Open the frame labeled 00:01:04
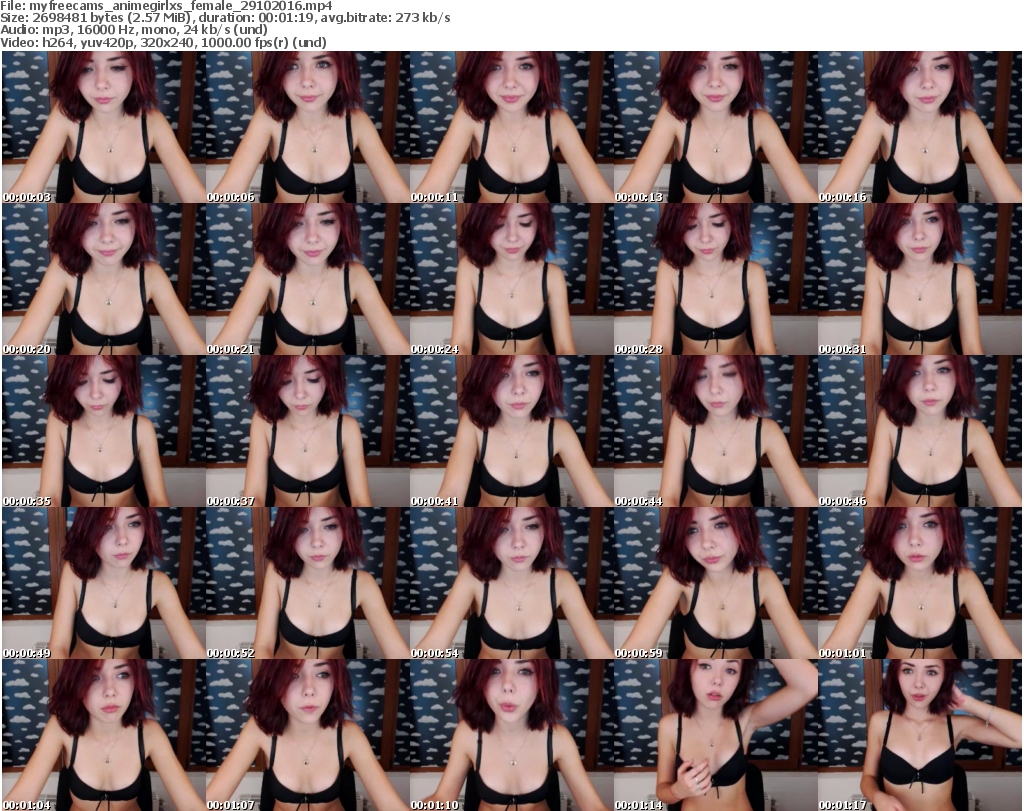Image resolution: width=1024 pixels, height=811 pixels. click(103, 735)
